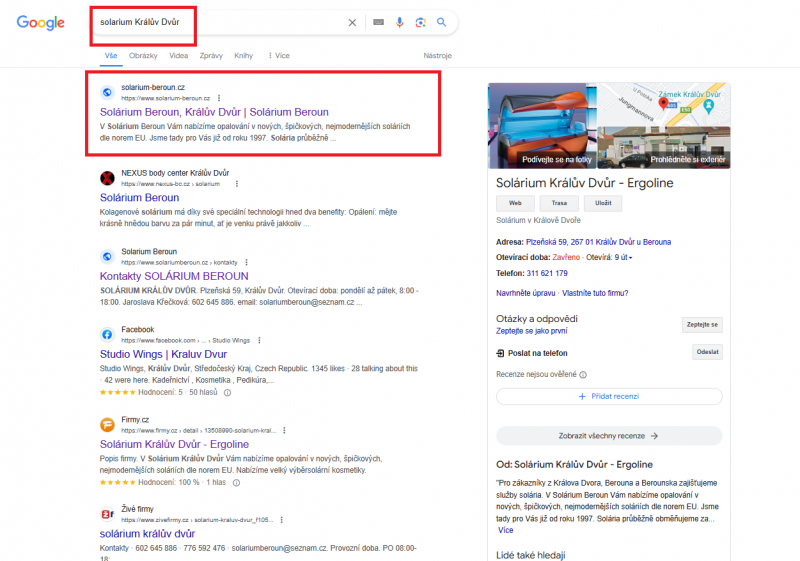
Task: Open Google Lens image search icon
Action: (420, 22)
